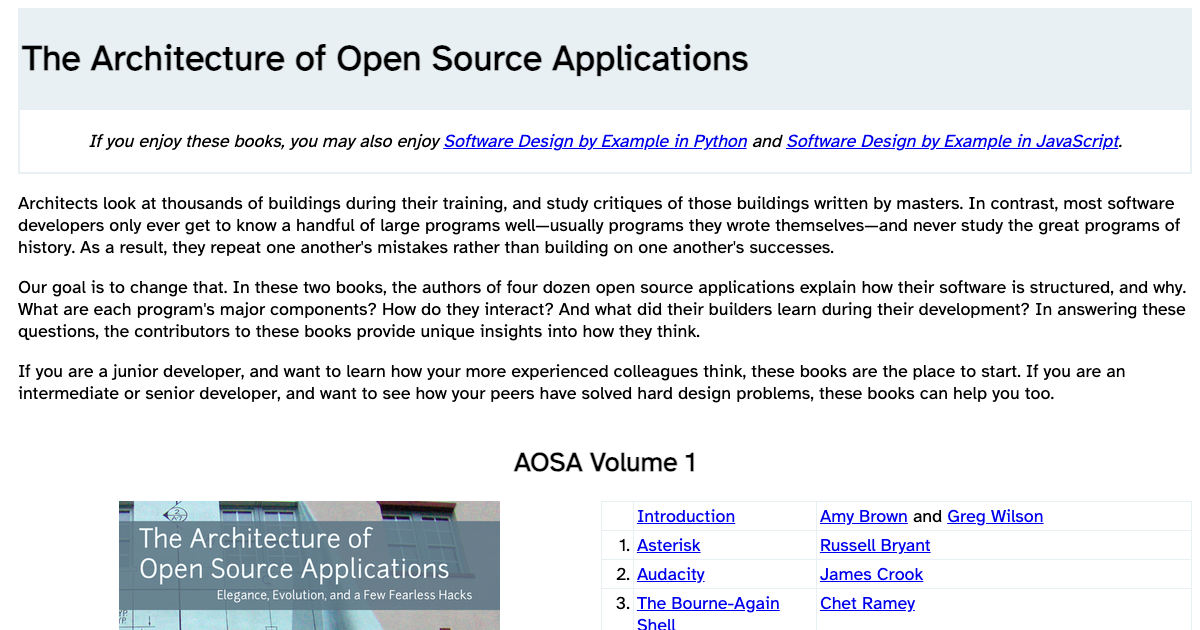
Task: Click the paragraph starting 'Architects look at thousands'
Action: tap(605, 225)
